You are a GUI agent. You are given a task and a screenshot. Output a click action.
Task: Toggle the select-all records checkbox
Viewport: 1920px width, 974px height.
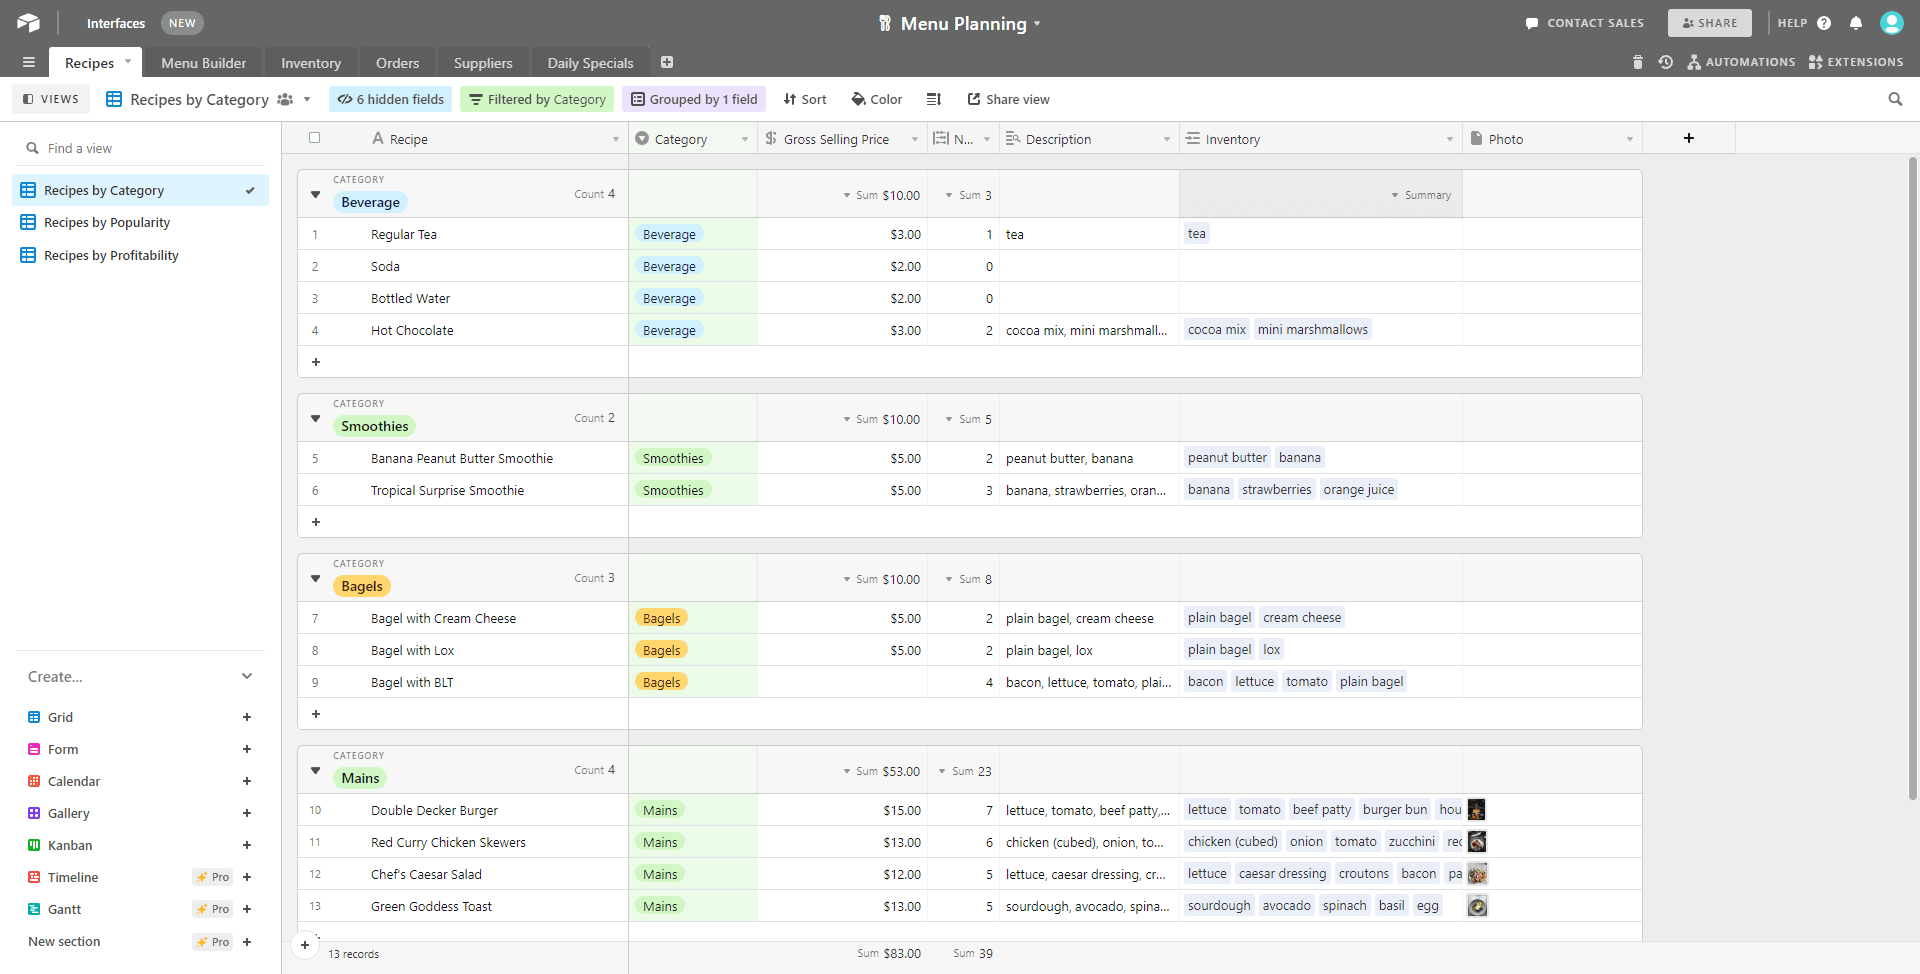click(315, 138)
